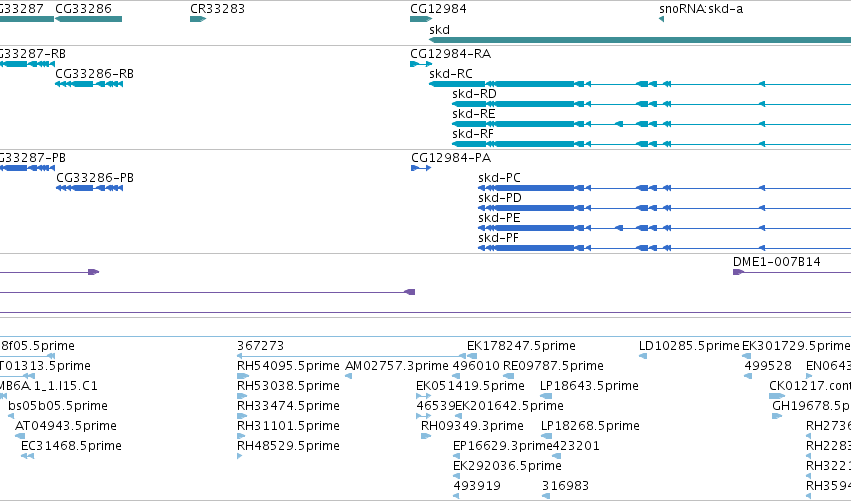
Task: Select the RE09787.5prime EST label
Action: pos(553,366)
